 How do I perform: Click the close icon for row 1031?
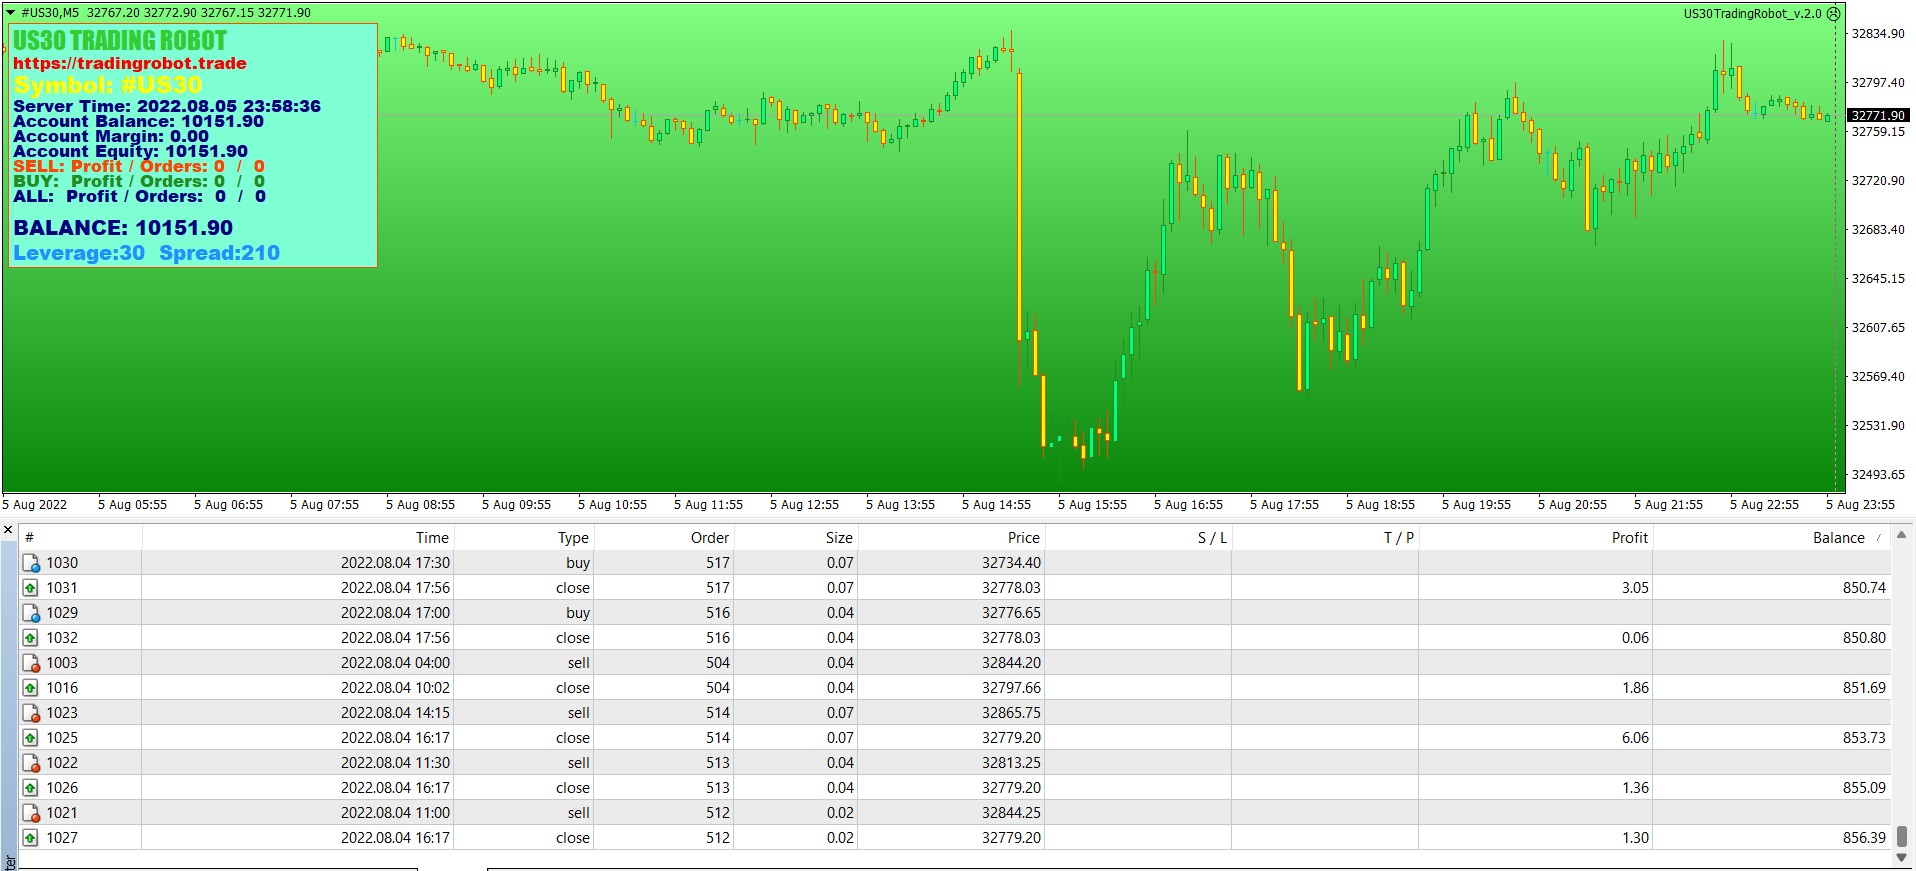(x=30, y=588)
